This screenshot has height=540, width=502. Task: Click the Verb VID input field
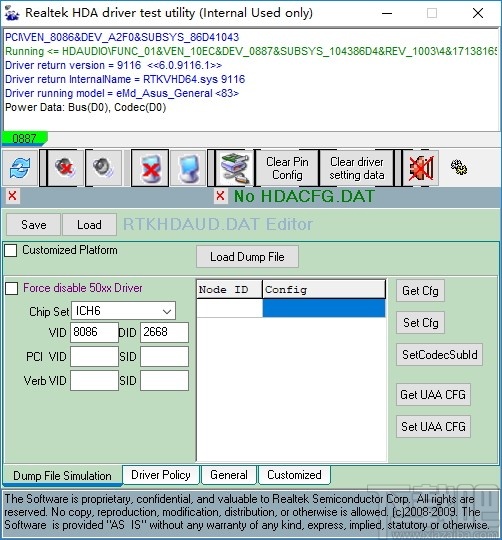pos(94,381)
